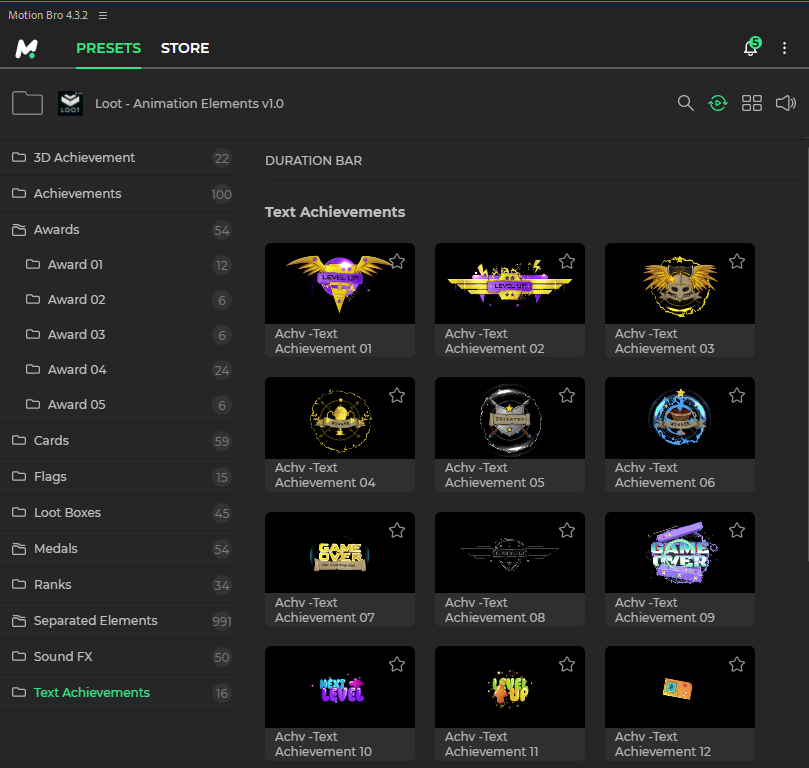Select the Text Achievement 11 Level Up thumbnail
The image size is (809, 768).
(510, 687)
